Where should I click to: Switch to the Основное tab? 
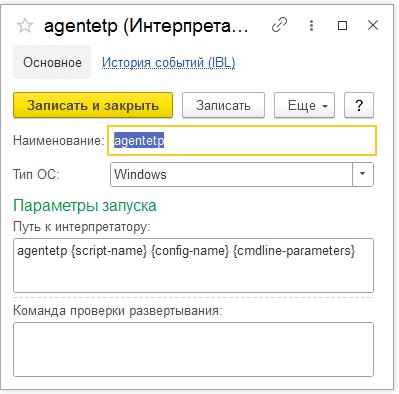tap(52, 62)
